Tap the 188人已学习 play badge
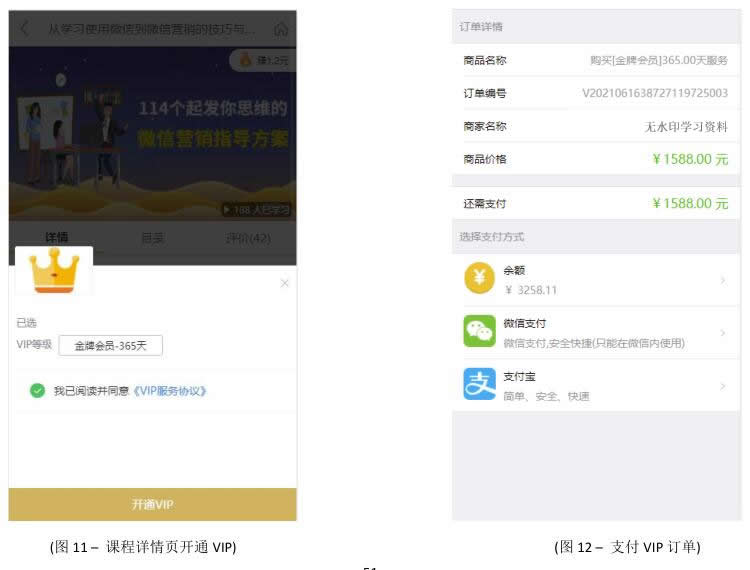 [x=256, y=209]
